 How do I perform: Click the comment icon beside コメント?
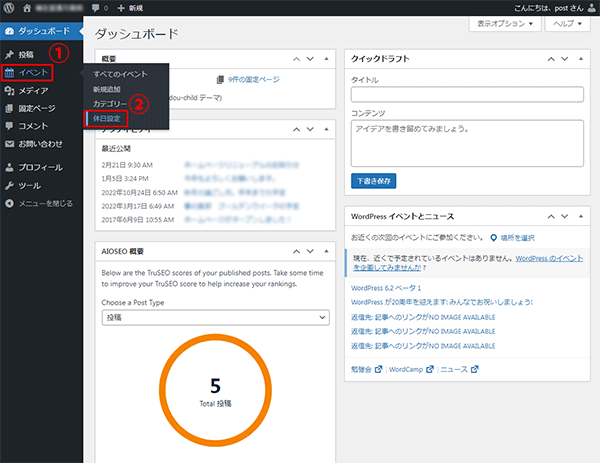click(x=10, y=126)
